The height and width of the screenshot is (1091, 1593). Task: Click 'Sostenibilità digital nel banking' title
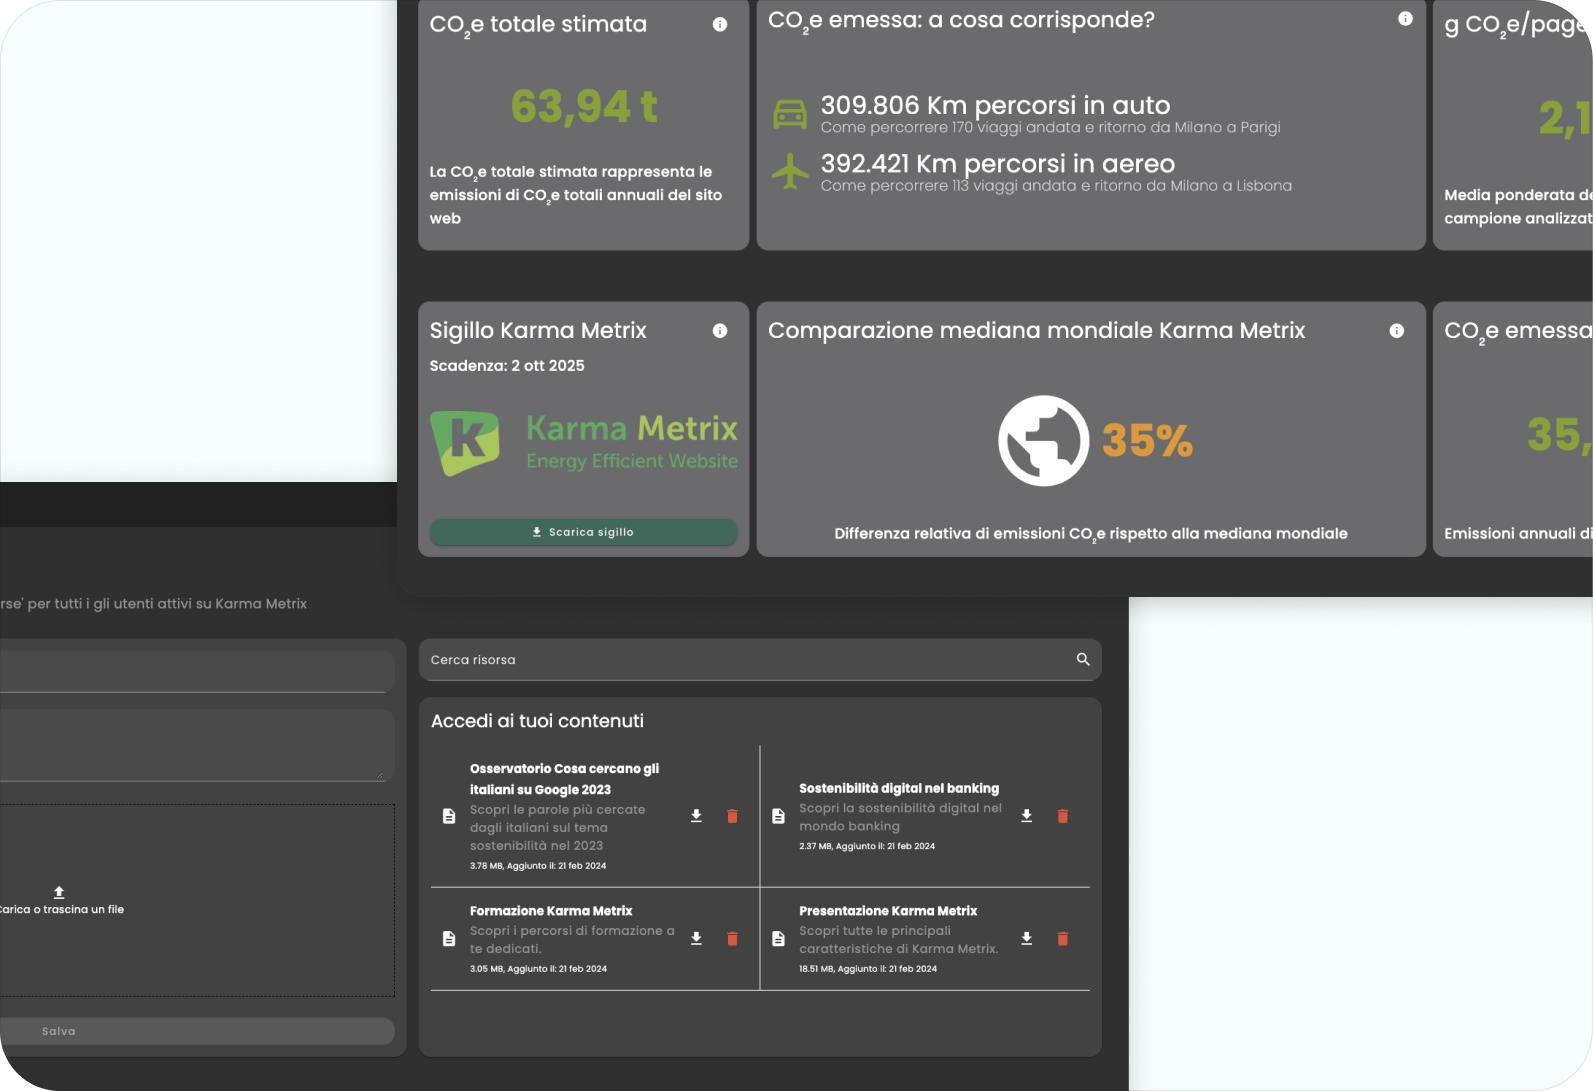(x=899, y=789)
